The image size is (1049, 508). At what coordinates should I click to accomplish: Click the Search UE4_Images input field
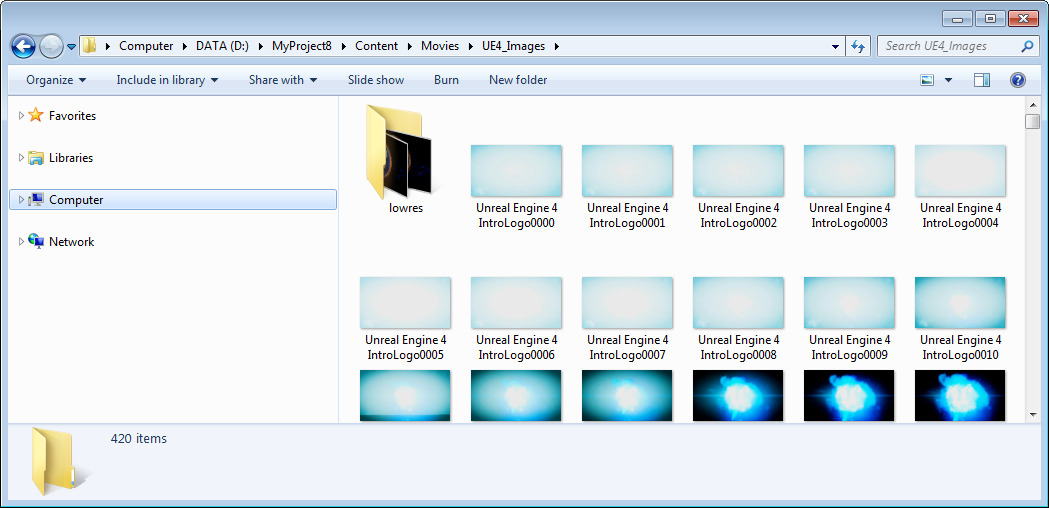[950, 46]
